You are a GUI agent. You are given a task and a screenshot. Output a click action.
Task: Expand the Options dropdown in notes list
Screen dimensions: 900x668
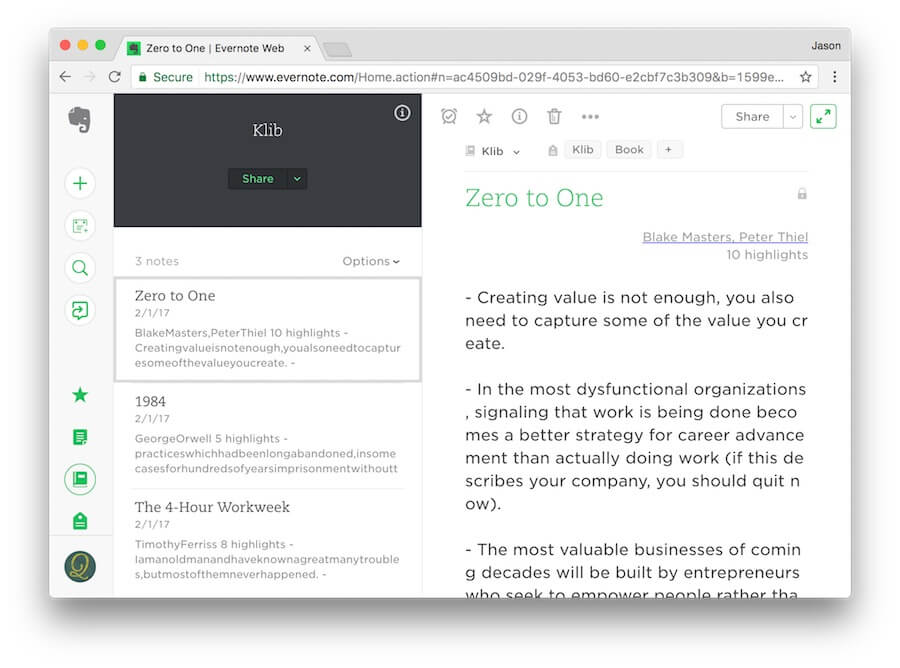click(371, 261)
